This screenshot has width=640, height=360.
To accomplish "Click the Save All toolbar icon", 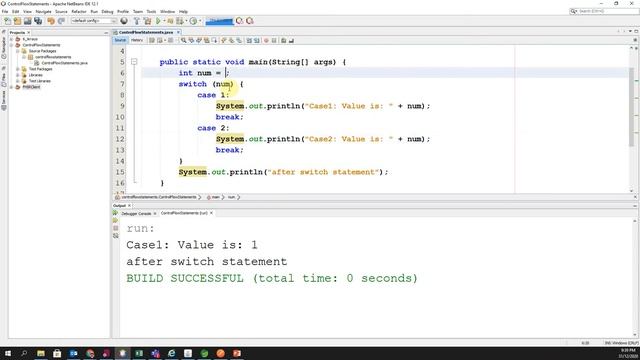I will click(38, 21).
